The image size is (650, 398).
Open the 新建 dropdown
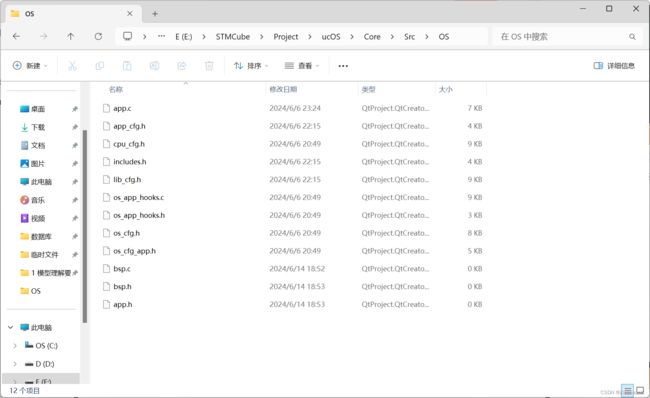click(x=30, y=66)
